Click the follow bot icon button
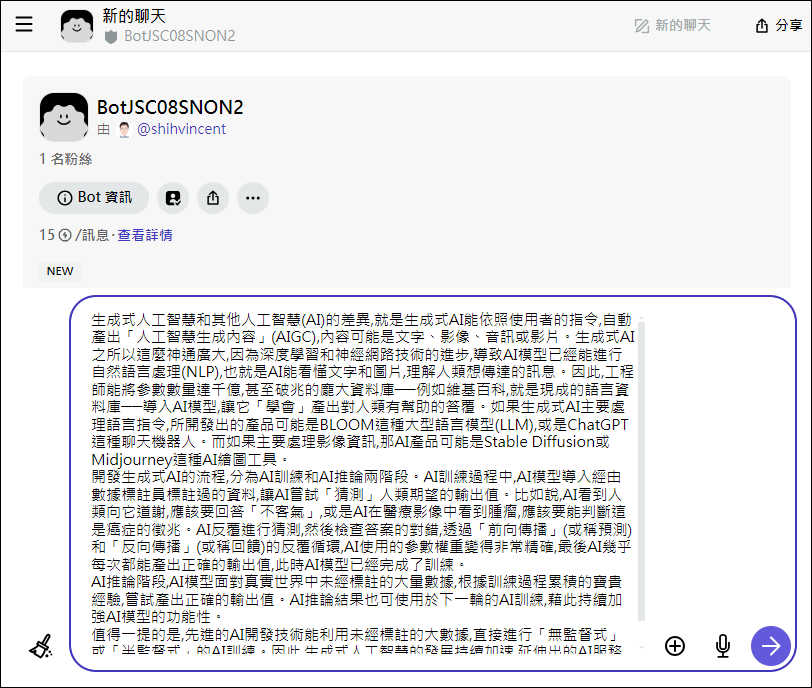812x688 pixels. (173, 198)
